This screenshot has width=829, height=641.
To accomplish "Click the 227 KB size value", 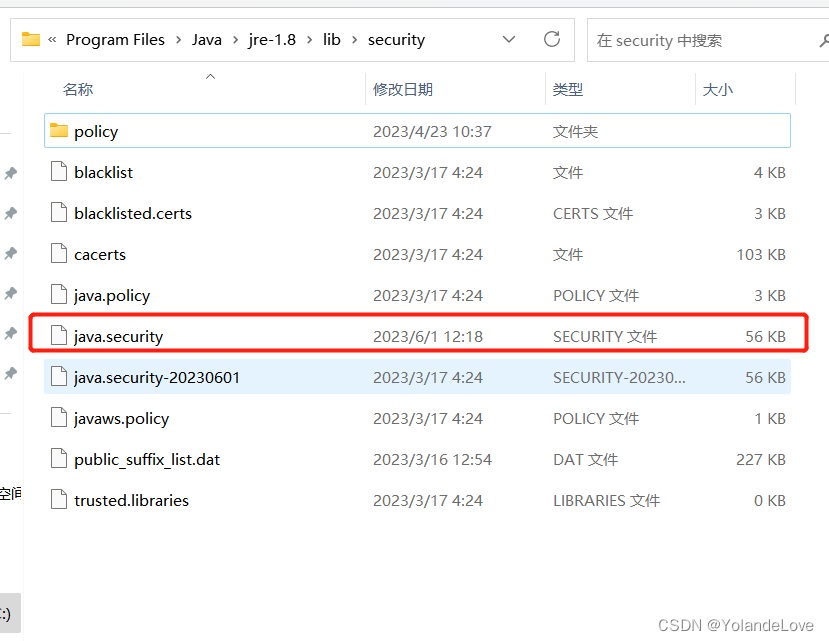I will tap(761, 460).
